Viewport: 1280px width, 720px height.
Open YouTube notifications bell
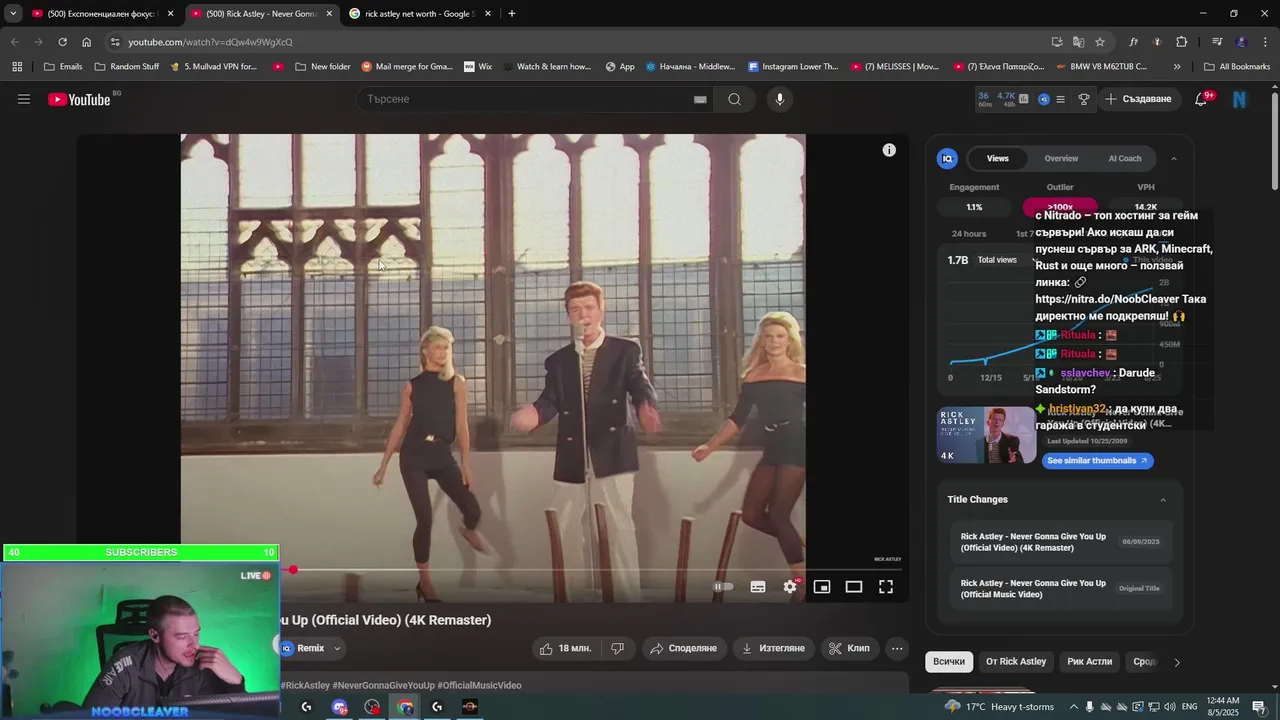(x=1201, y=99)
